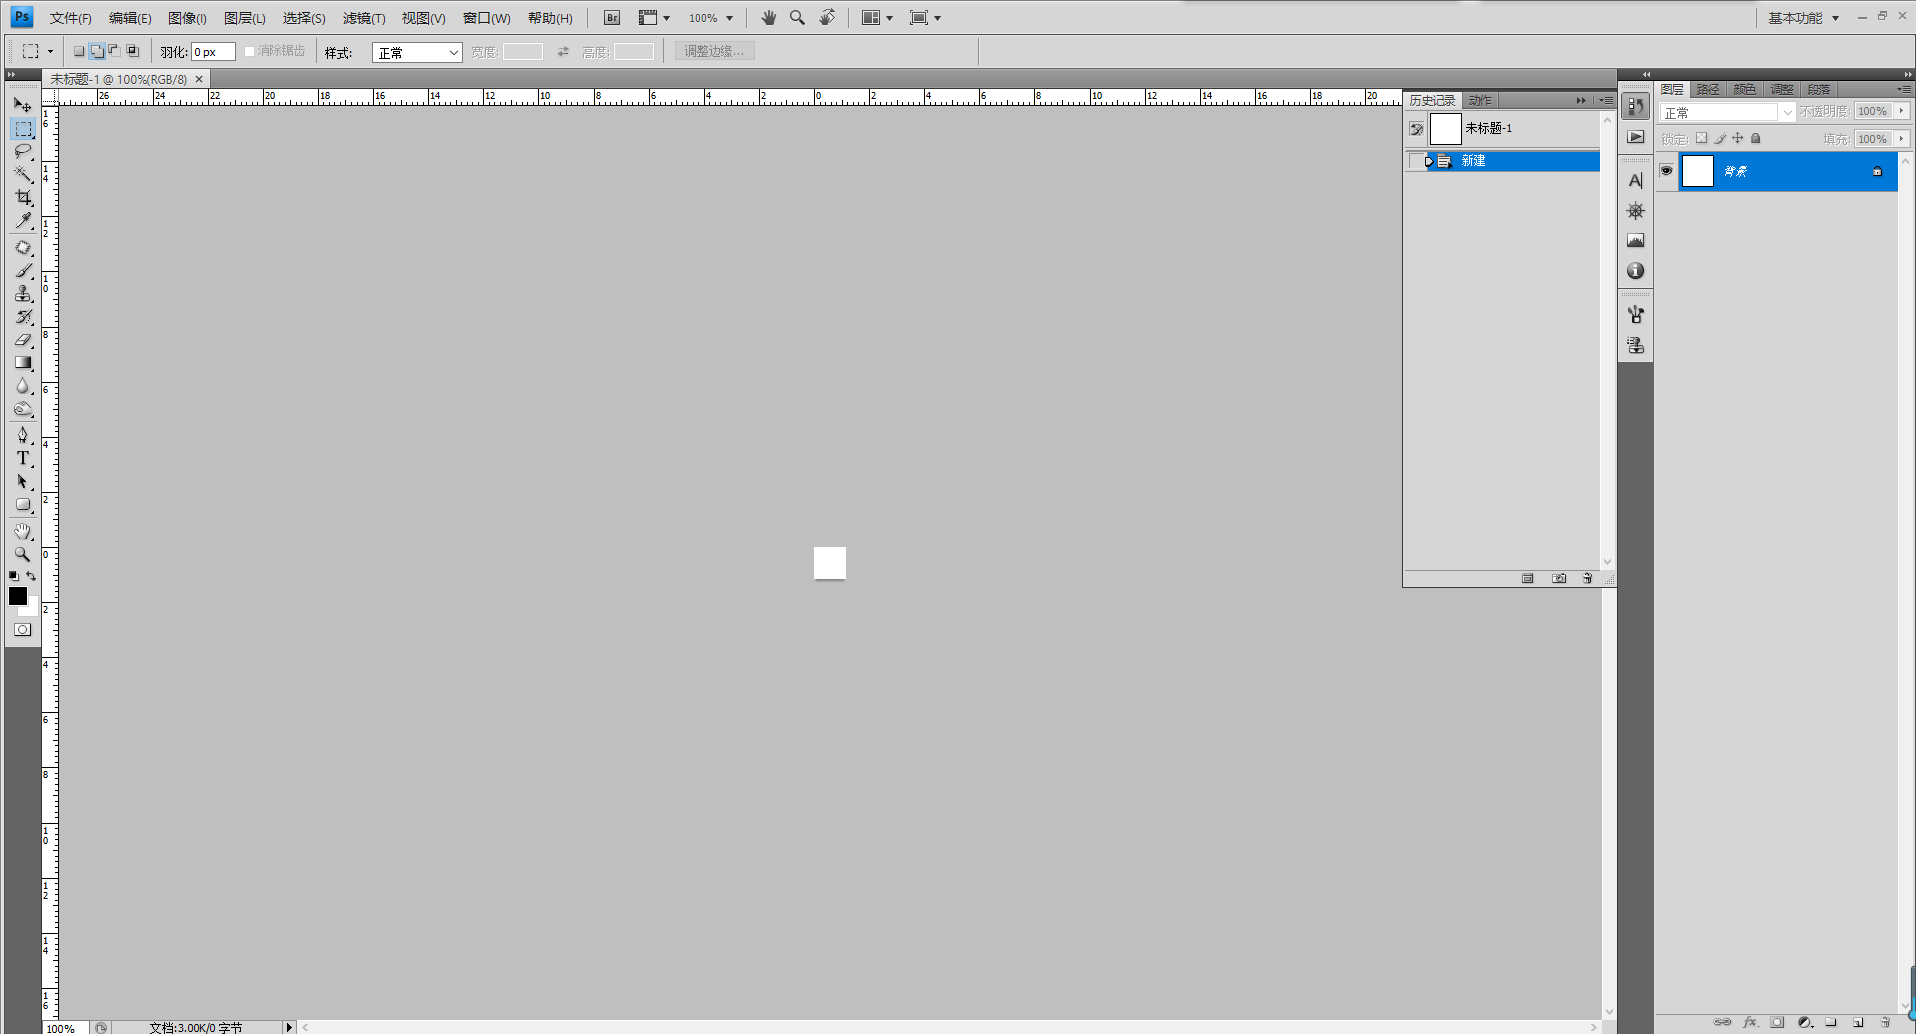Delete current state in History panel

point(1587,579)
